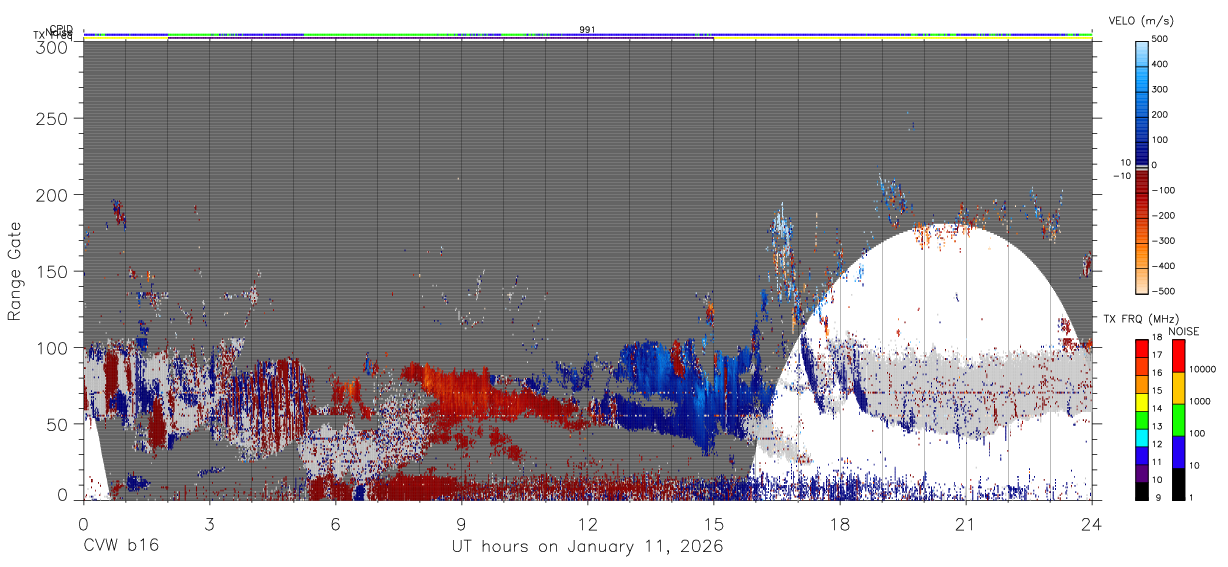
Task: Click the '200' Range Gate axis tick
Action: [x=51, y=194]
